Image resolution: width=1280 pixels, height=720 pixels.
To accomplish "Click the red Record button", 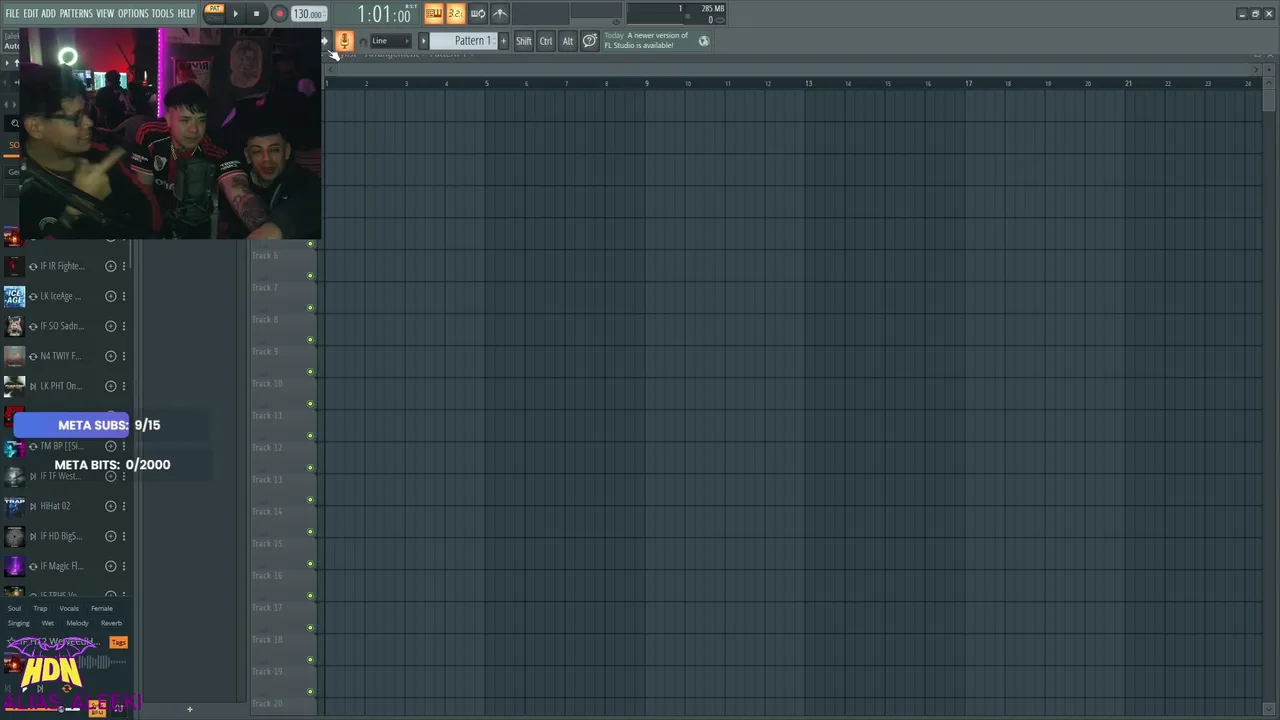I will [279, 14].
